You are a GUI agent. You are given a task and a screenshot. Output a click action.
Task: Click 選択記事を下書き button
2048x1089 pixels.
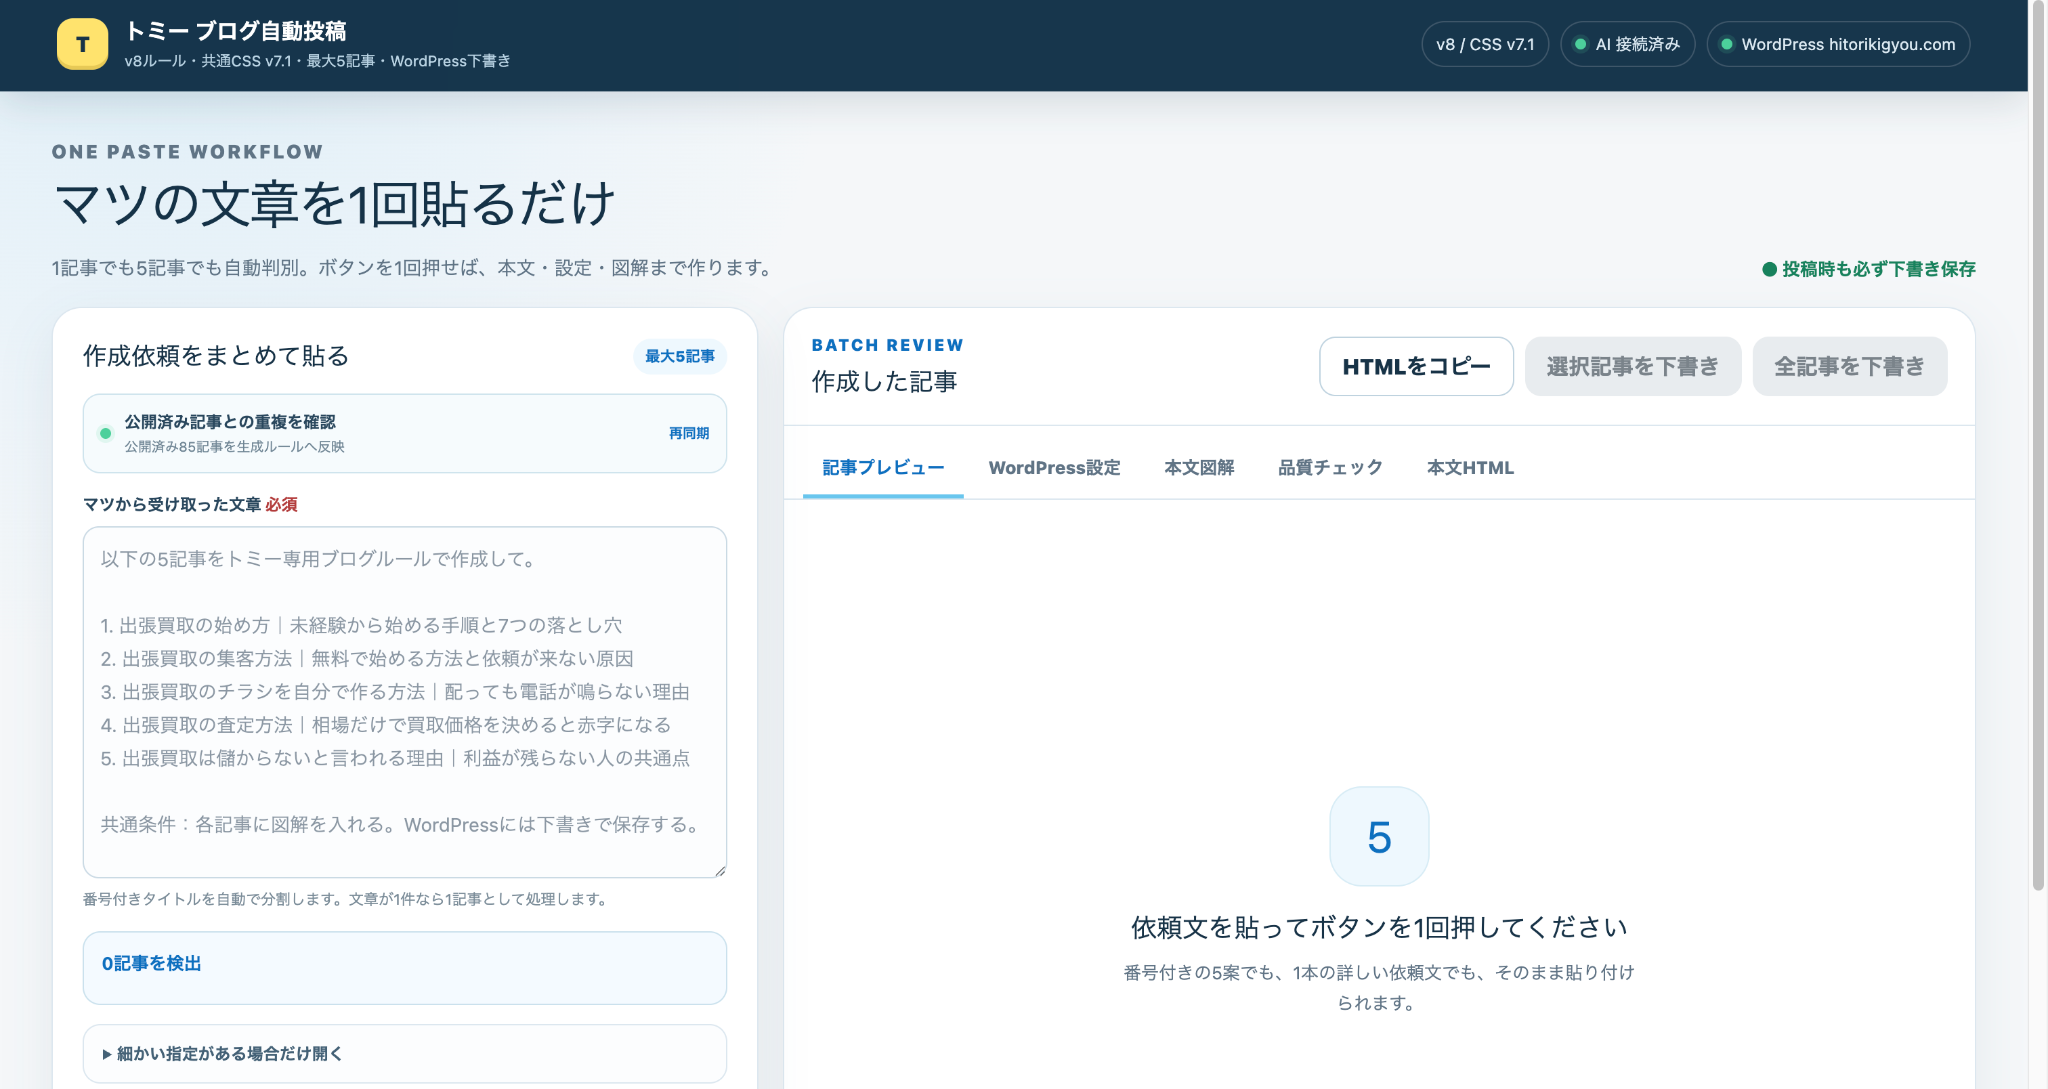pyautogui.click(x=1633, y=366)
